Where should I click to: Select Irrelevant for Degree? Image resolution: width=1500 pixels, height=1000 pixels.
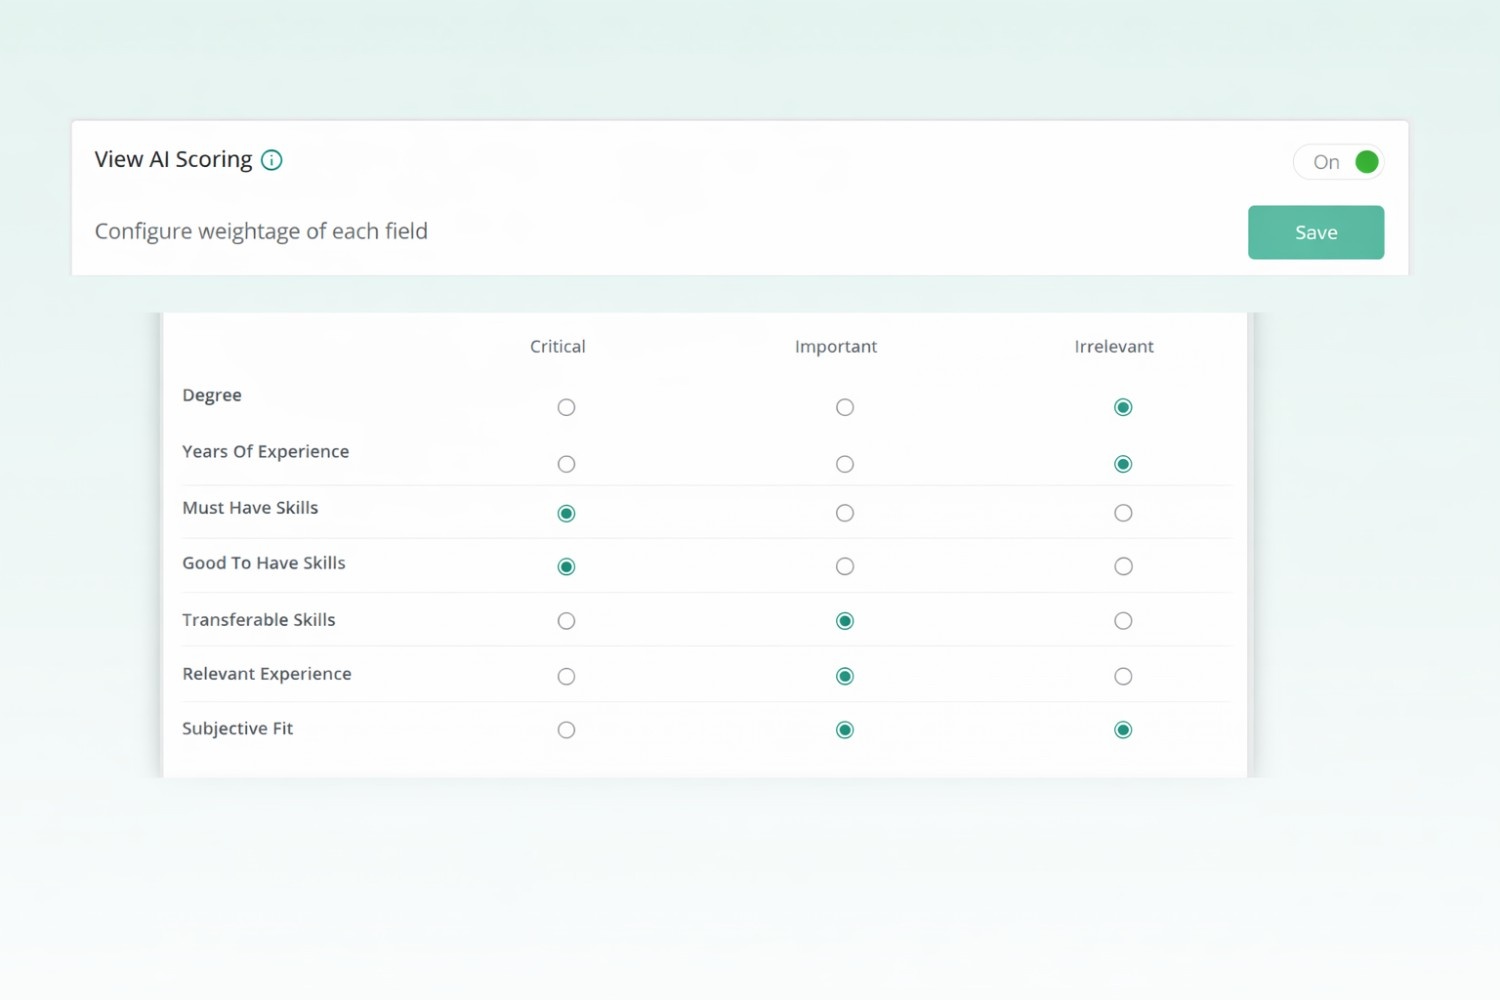pos(1123,407)
